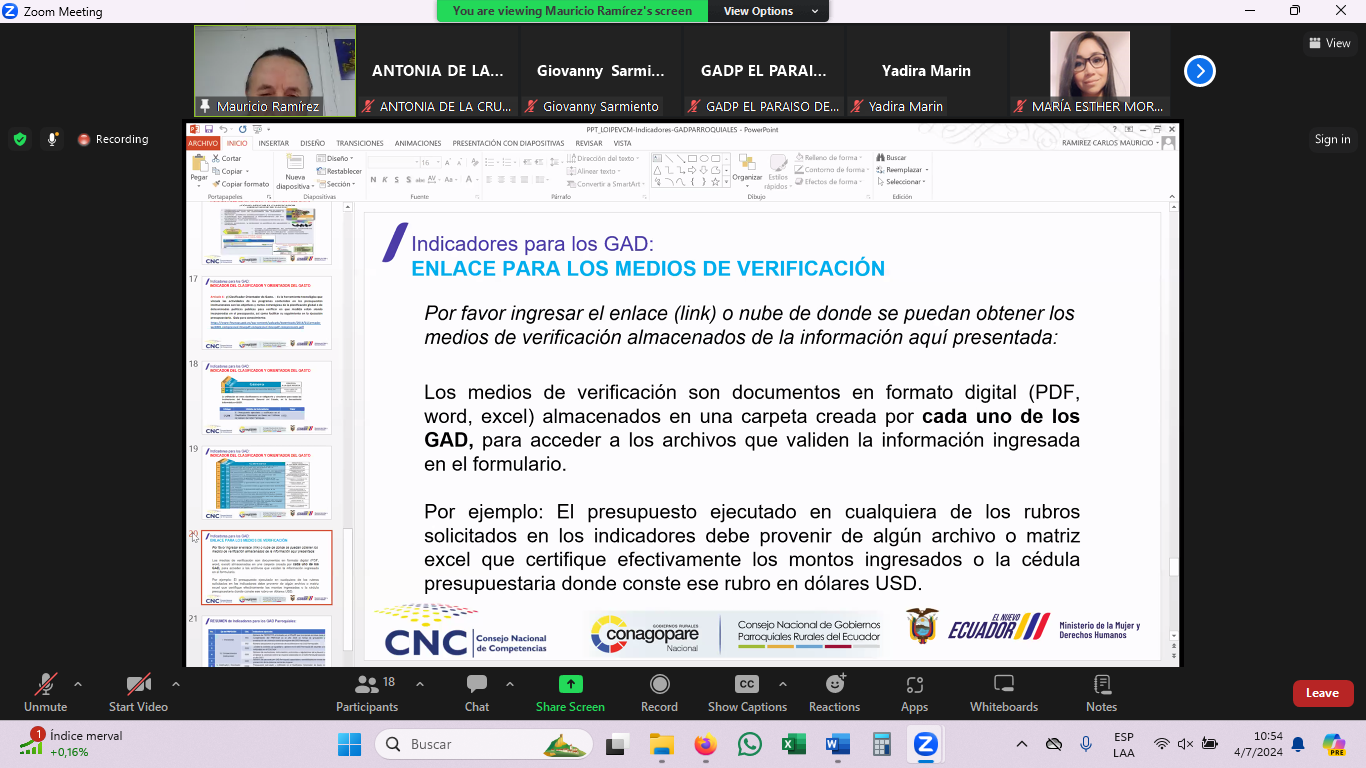The width and height of the screenshot is (1366, 768).
Task: Open the Zoom Apps icon
Action: pos(914,692)
